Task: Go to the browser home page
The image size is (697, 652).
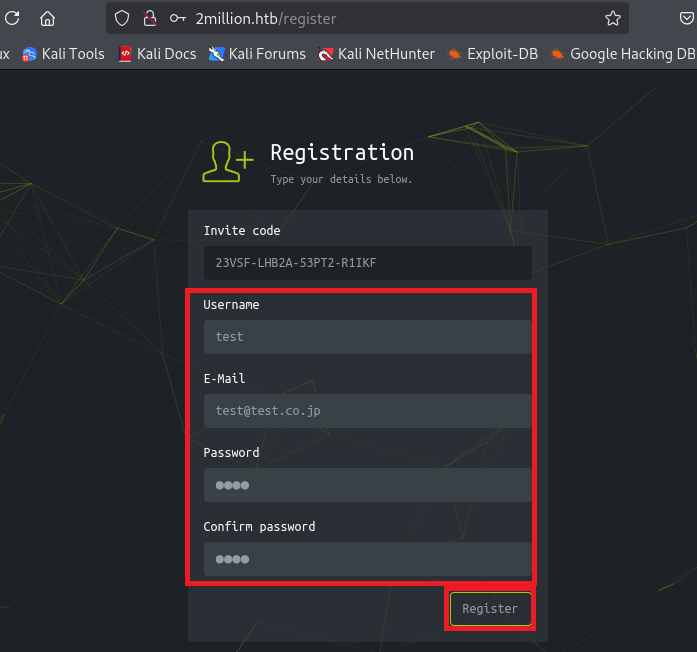Action: tap(47, 18)
